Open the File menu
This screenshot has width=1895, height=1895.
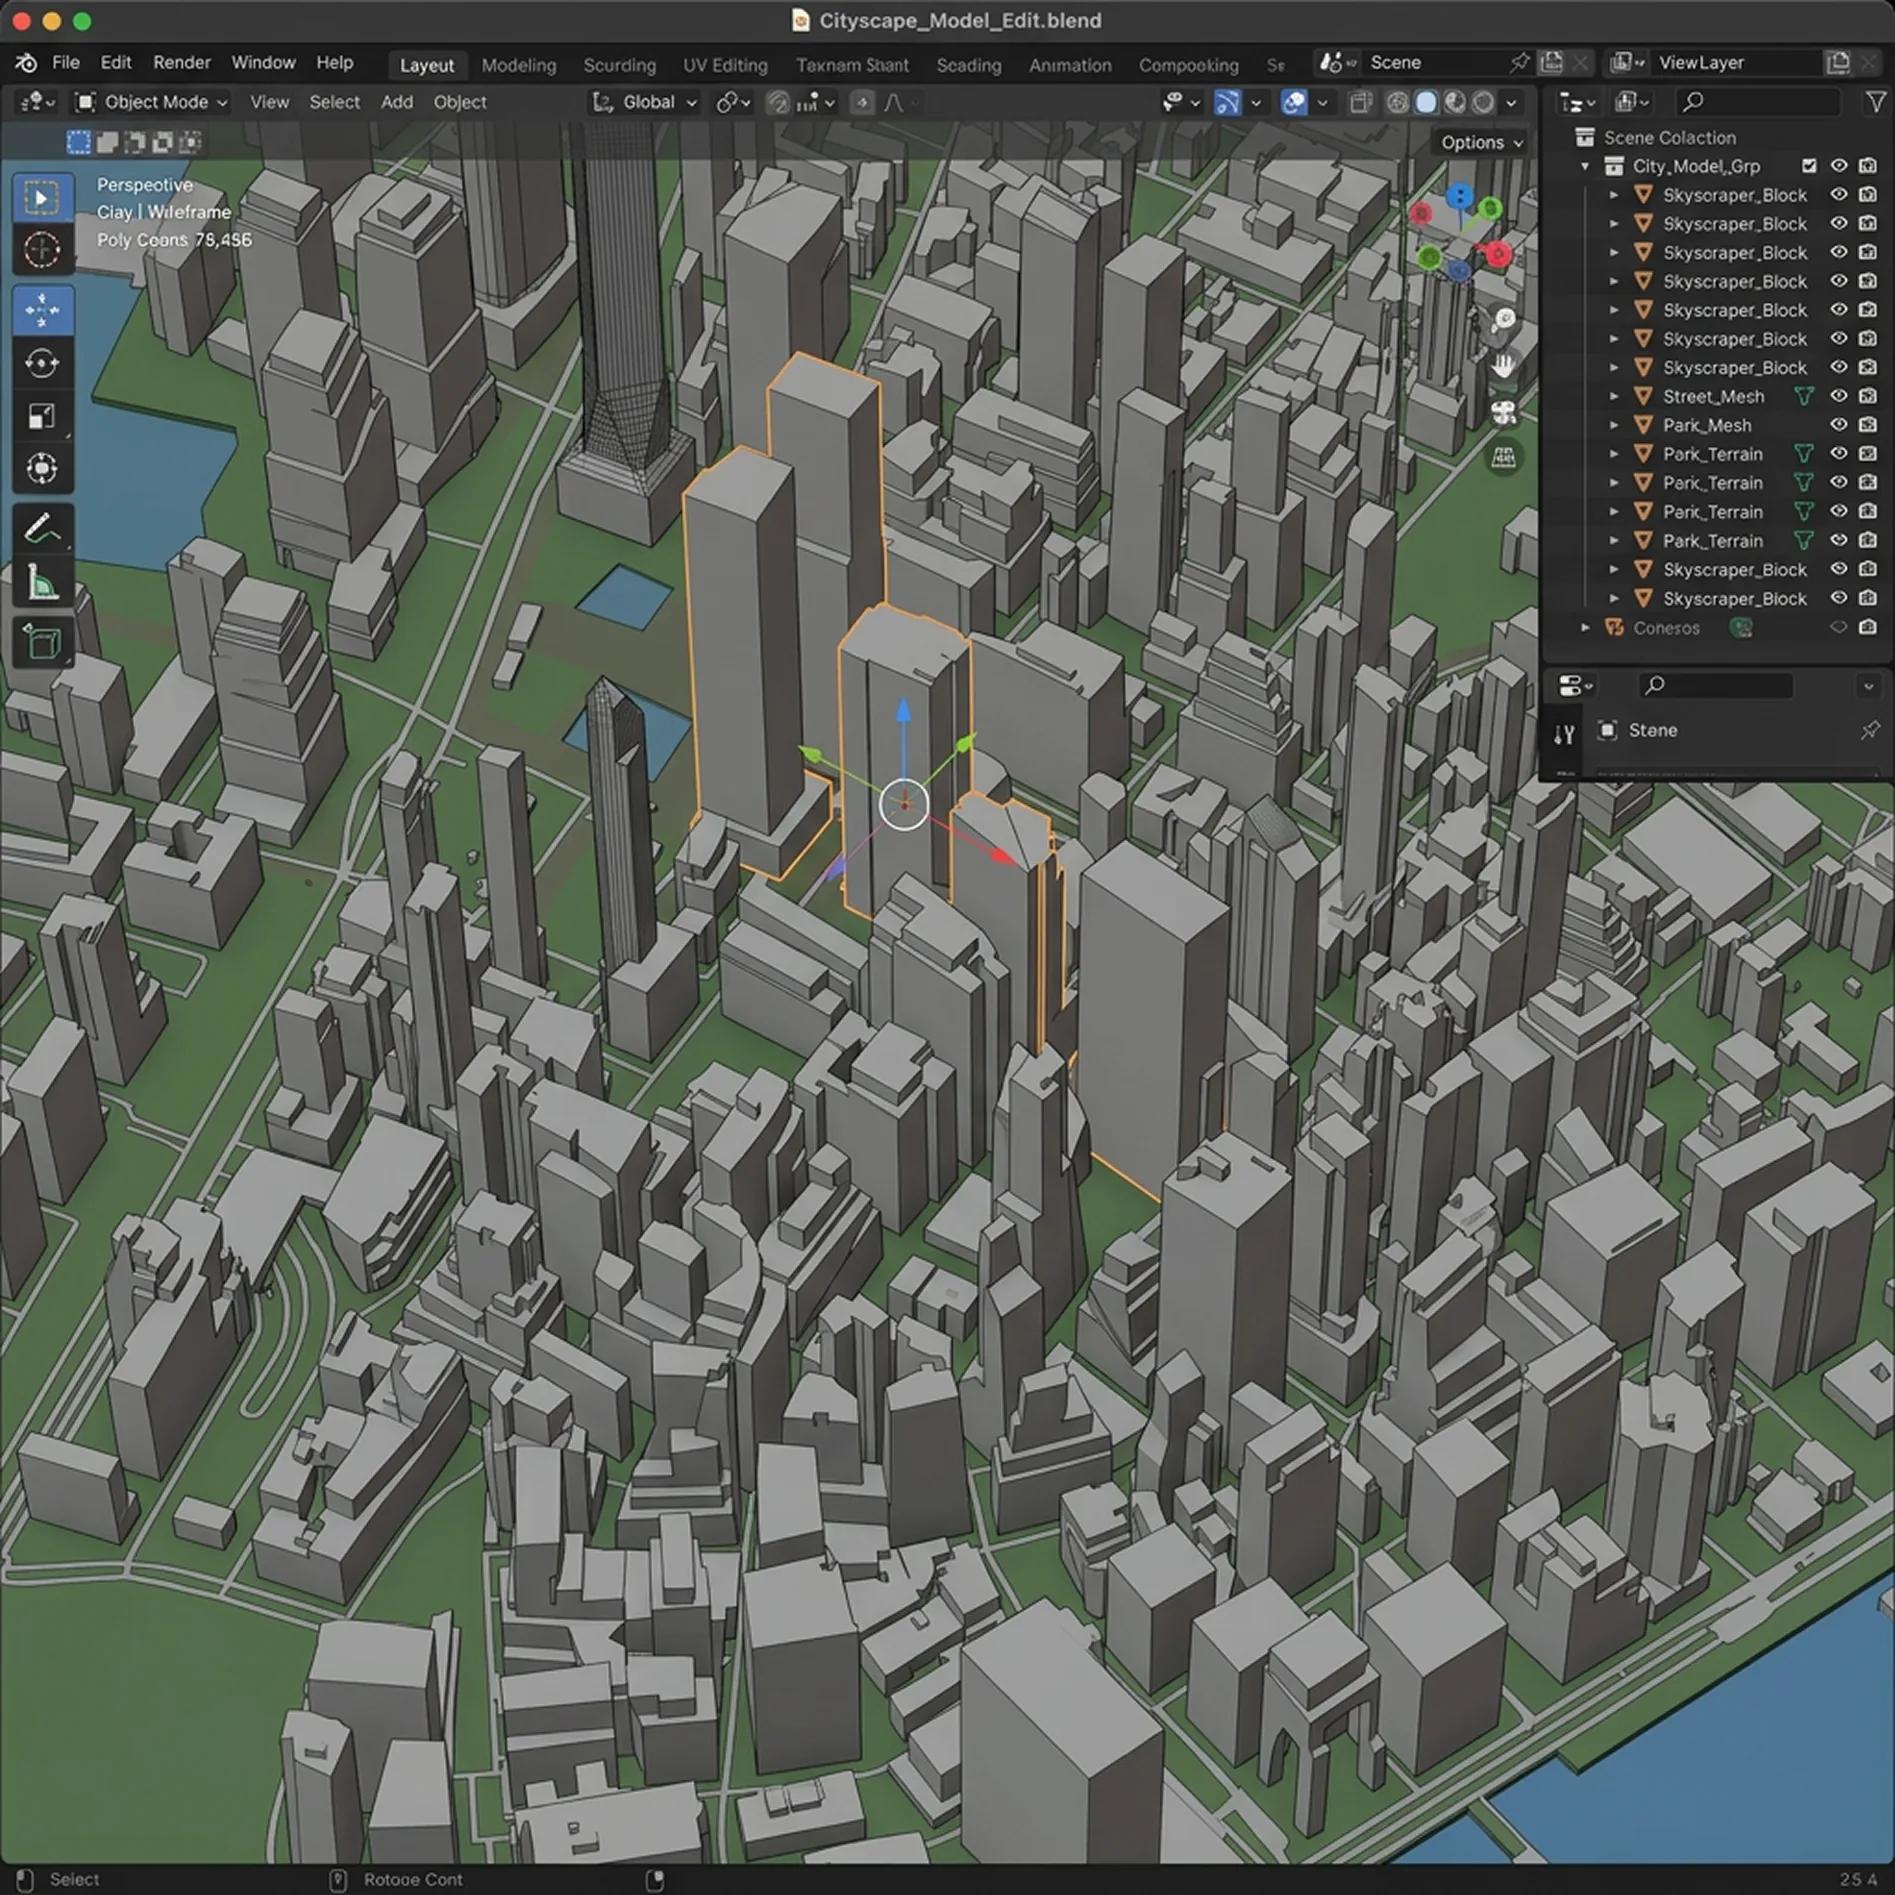66,63
